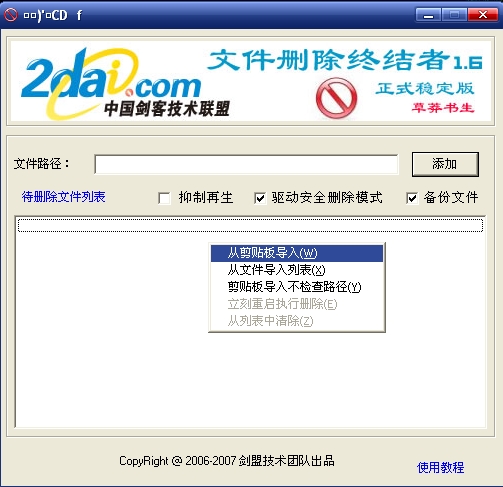Click the 文件删除终结者 1.6 banner title

coord(345,60)
